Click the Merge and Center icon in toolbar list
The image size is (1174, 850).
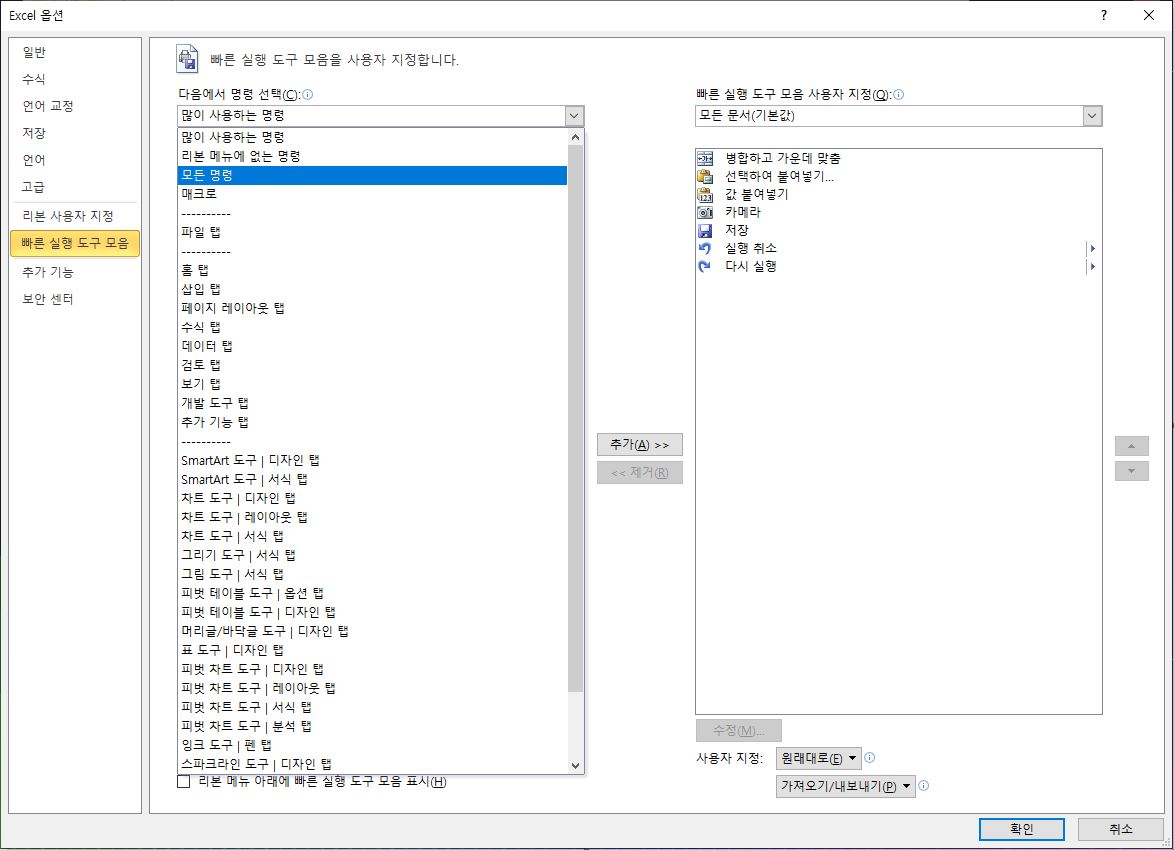point(705,158)
